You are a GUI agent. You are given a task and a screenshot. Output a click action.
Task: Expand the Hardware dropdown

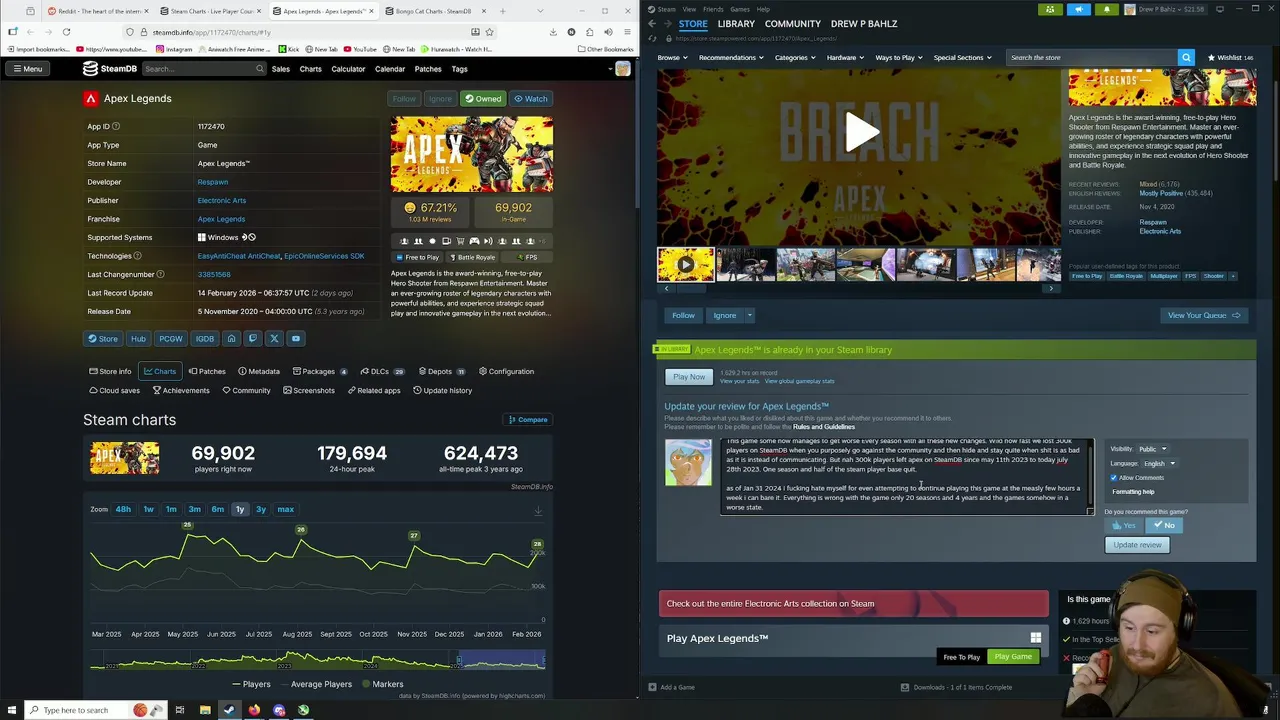tap(845, 57)
